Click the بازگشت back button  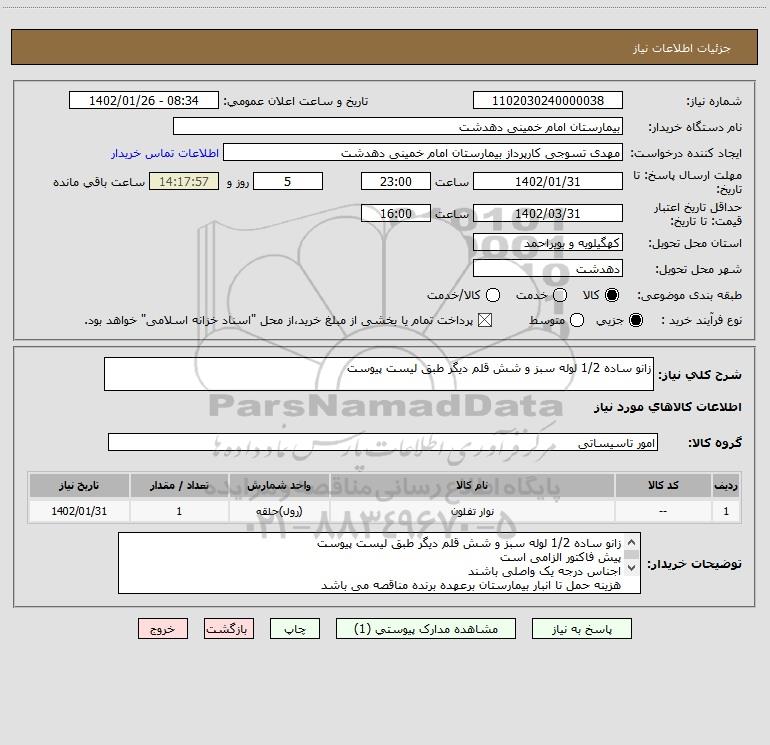tap(229, 629)
